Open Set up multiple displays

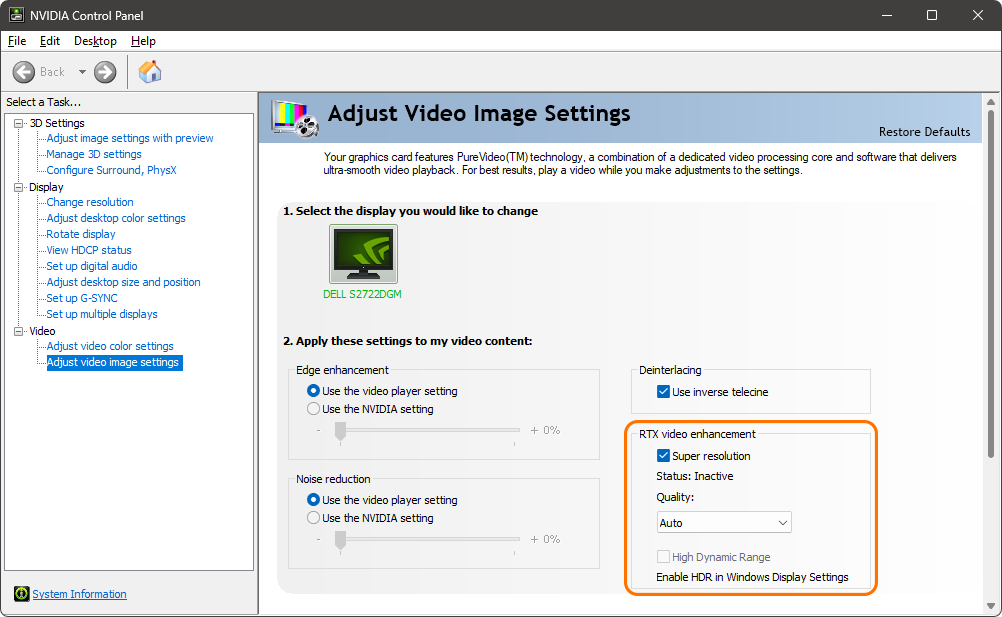(102, 314)
